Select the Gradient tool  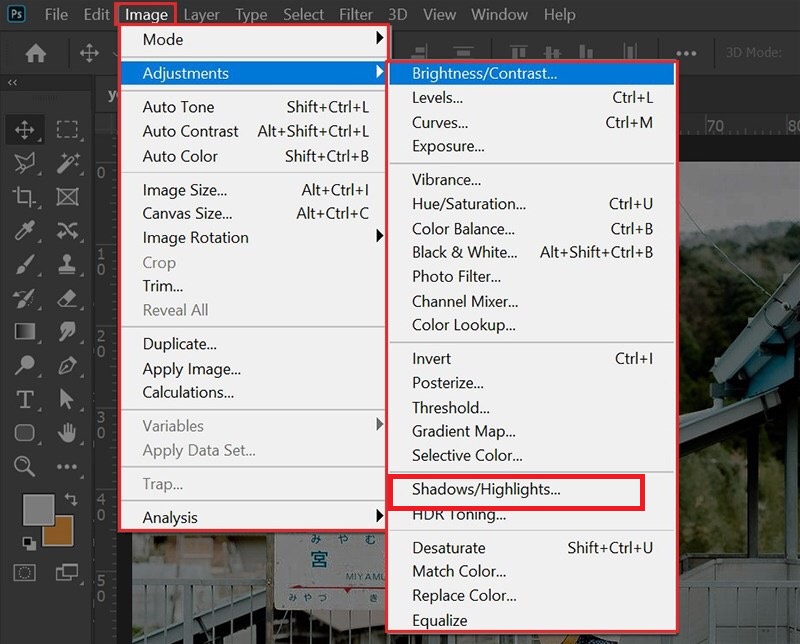coord(25,331)
